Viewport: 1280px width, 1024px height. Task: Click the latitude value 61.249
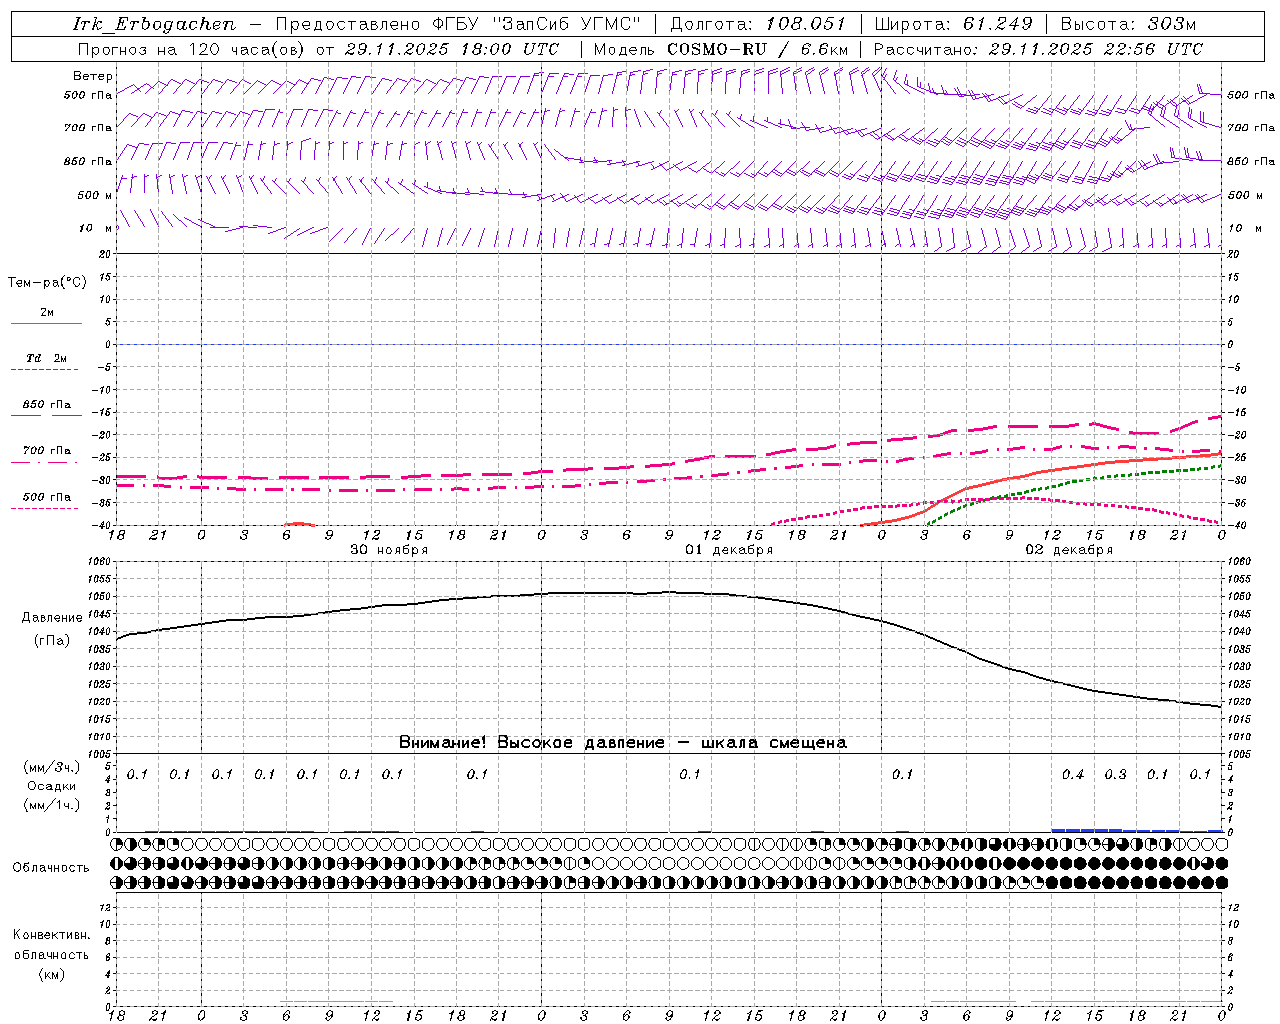(x=997, y=24)
